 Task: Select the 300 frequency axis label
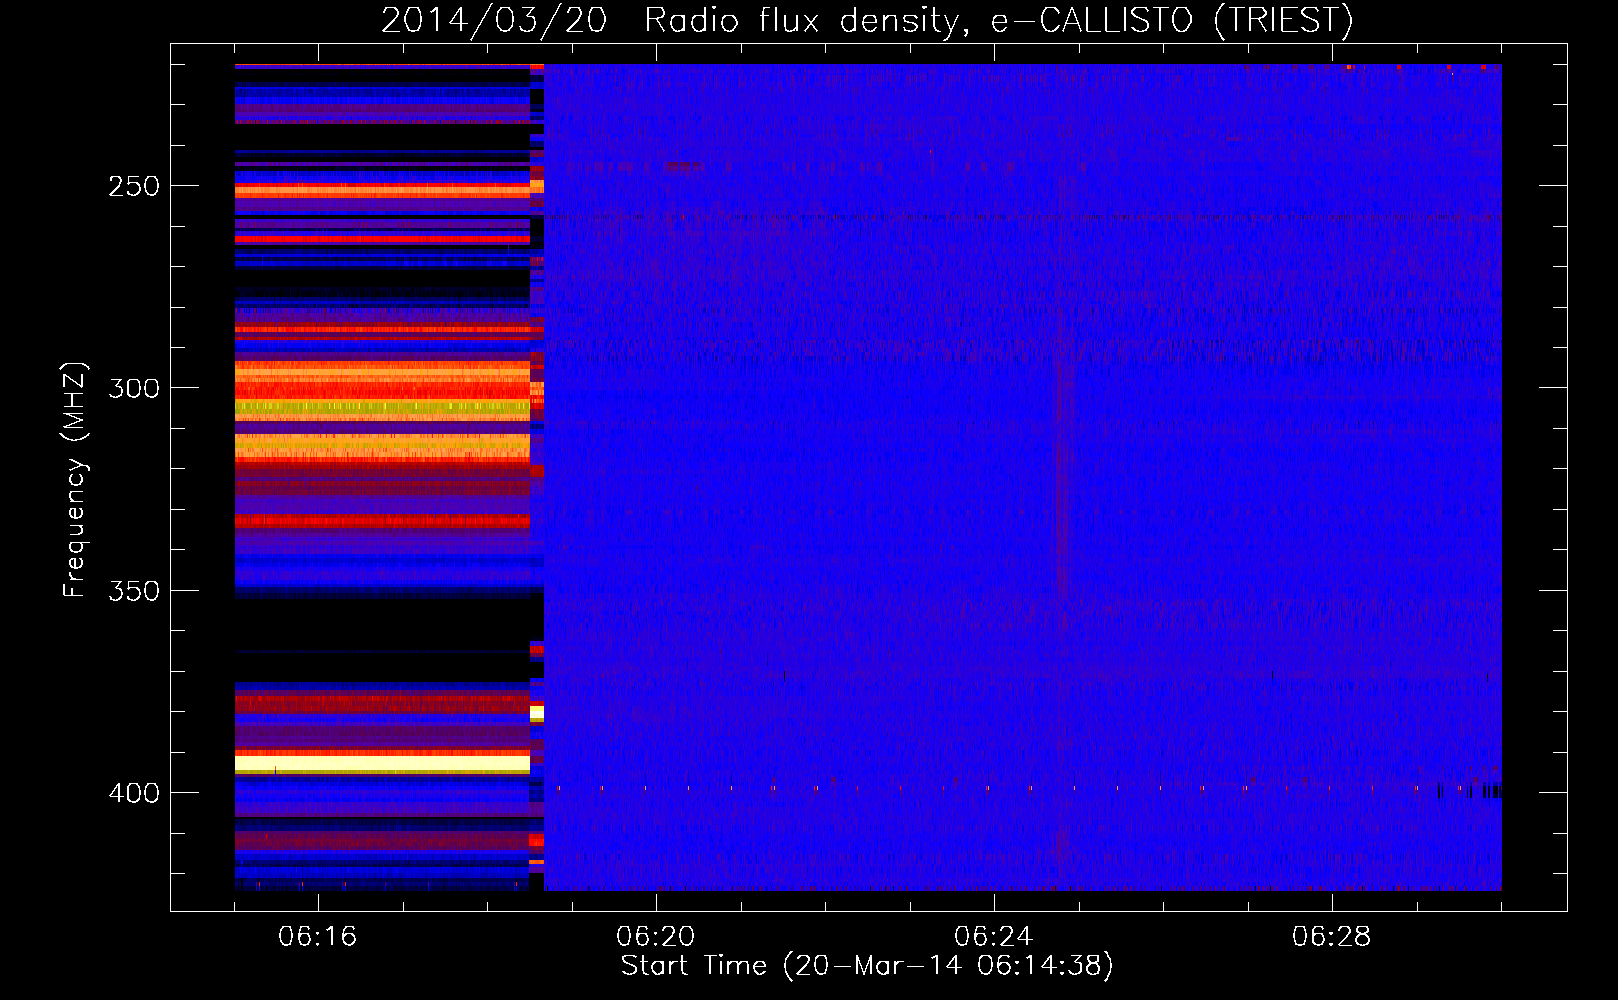[x=134, y=388]
